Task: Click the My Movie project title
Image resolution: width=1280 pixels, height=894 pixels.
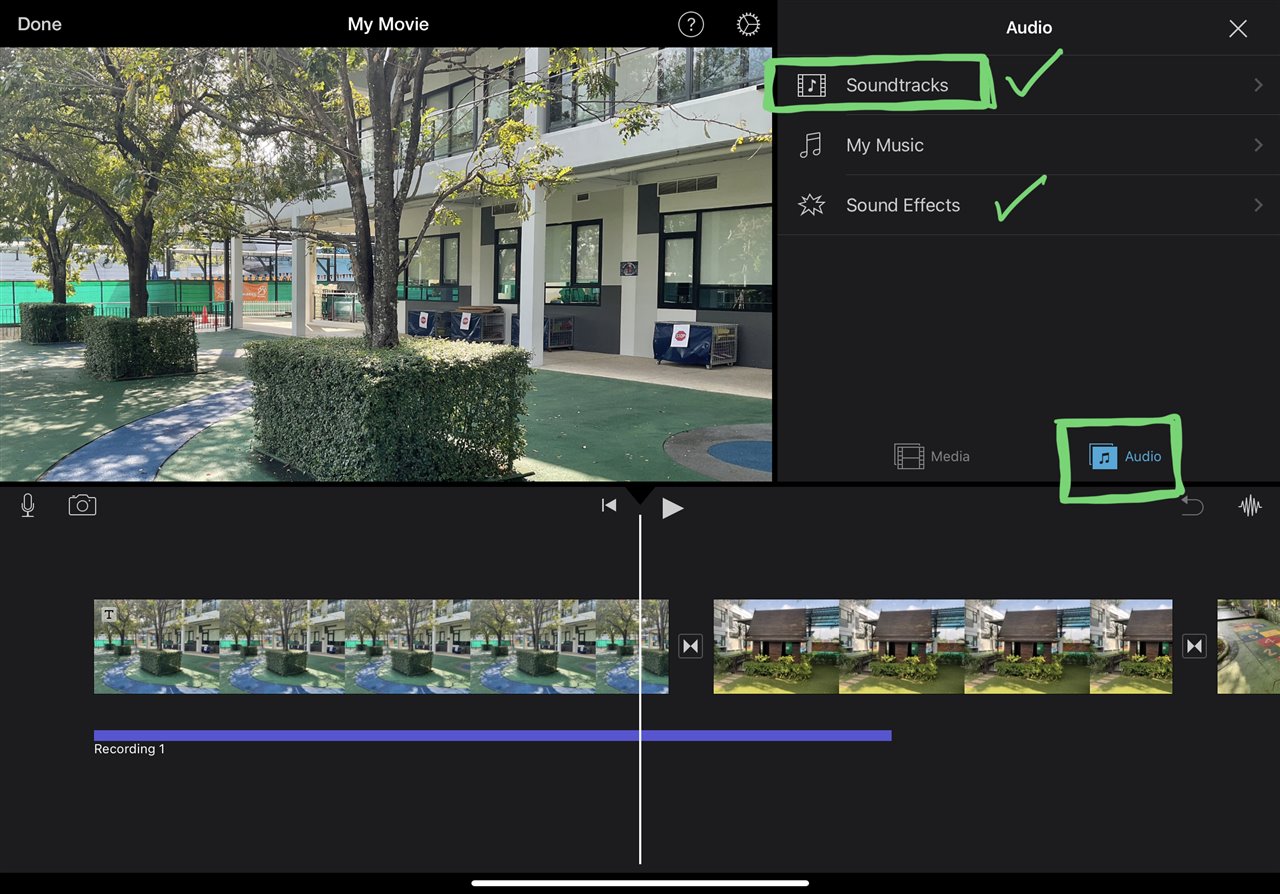Action: pyautogui.click(x=388, y=24)
